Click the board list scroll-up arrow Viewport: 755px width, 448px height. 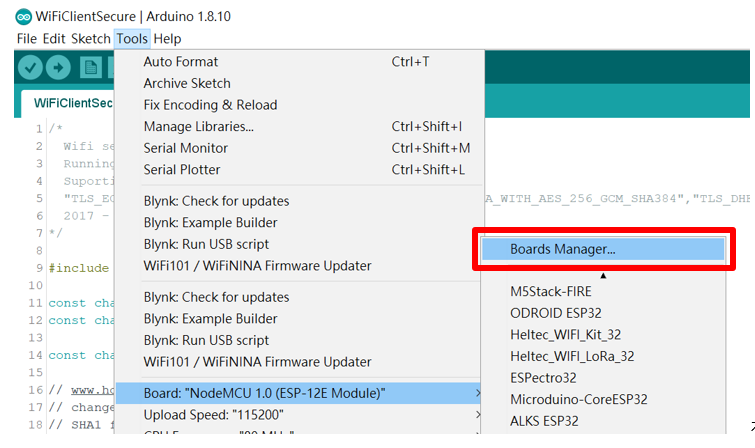tap(603, 276)
